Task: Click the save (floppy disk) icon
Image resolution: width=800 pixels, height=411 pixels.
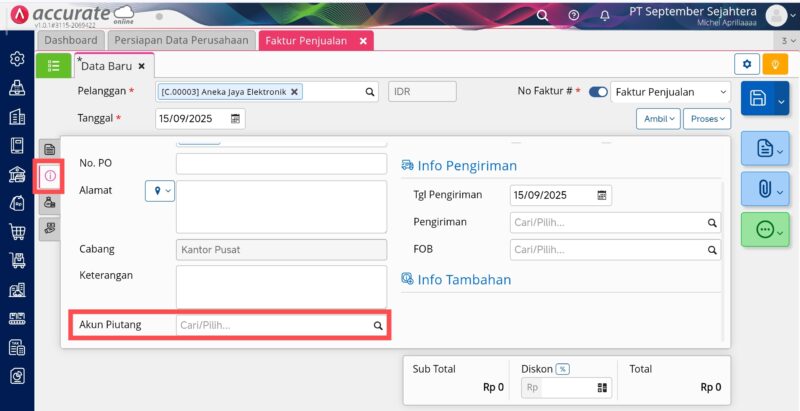Action: tap(757, 99)
